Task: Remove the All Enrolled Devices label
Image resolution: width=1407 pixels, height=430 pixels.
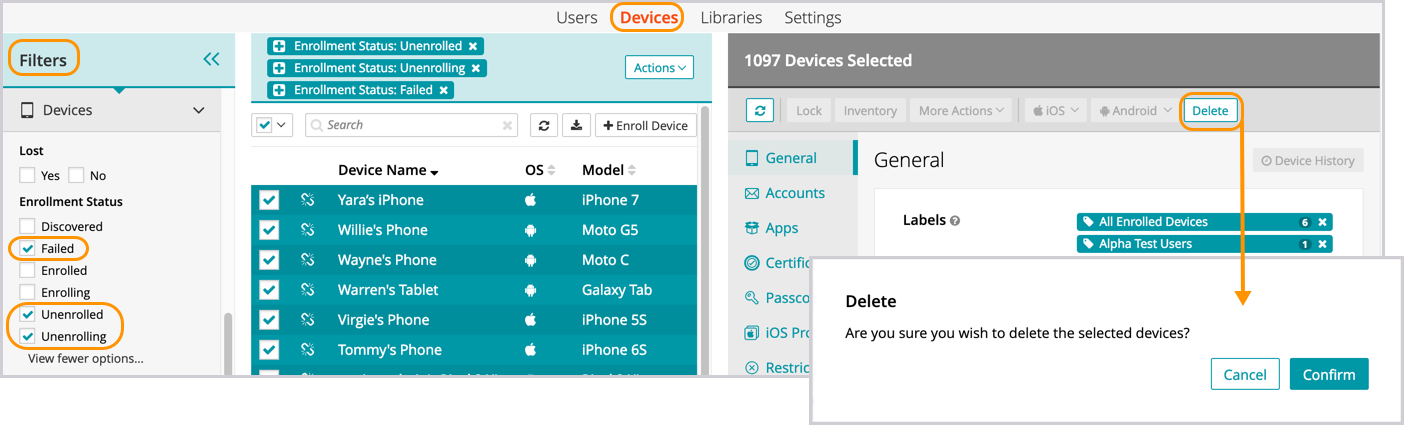Action: click(x=1322, y=222)
